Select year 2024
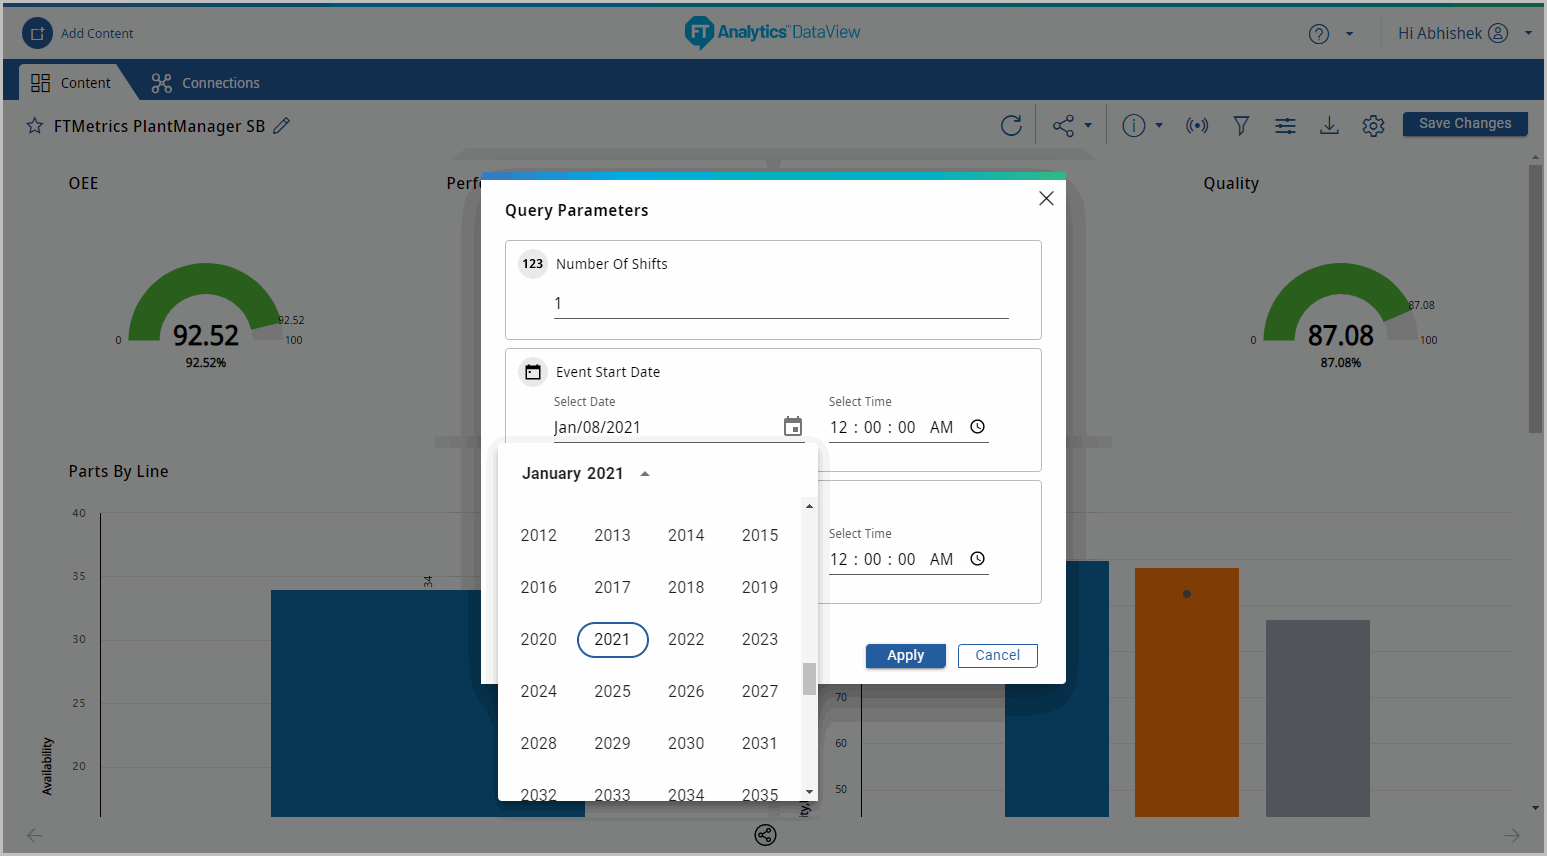1547x856 pixels. point(539,691)
